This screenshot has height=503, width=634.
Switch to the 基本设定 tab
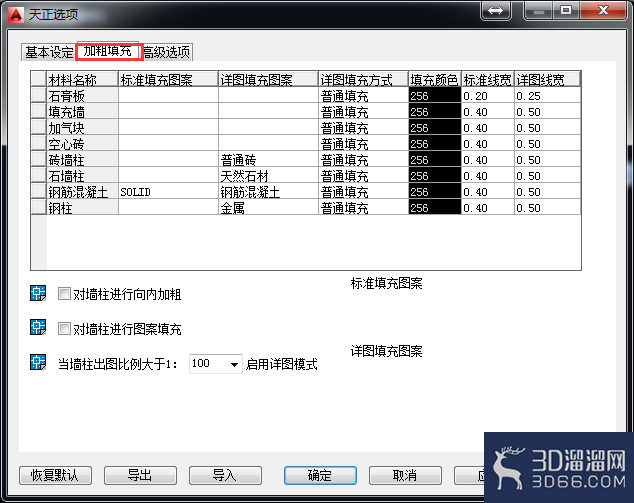coord(49,52)
